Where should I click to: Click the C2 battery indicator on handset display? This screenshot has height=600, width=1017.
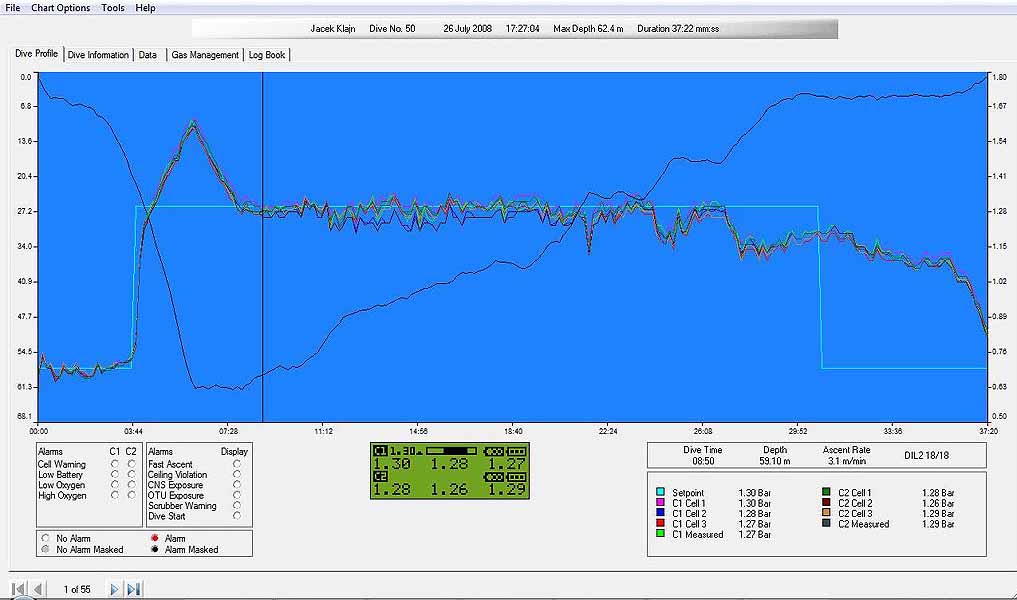516,477
